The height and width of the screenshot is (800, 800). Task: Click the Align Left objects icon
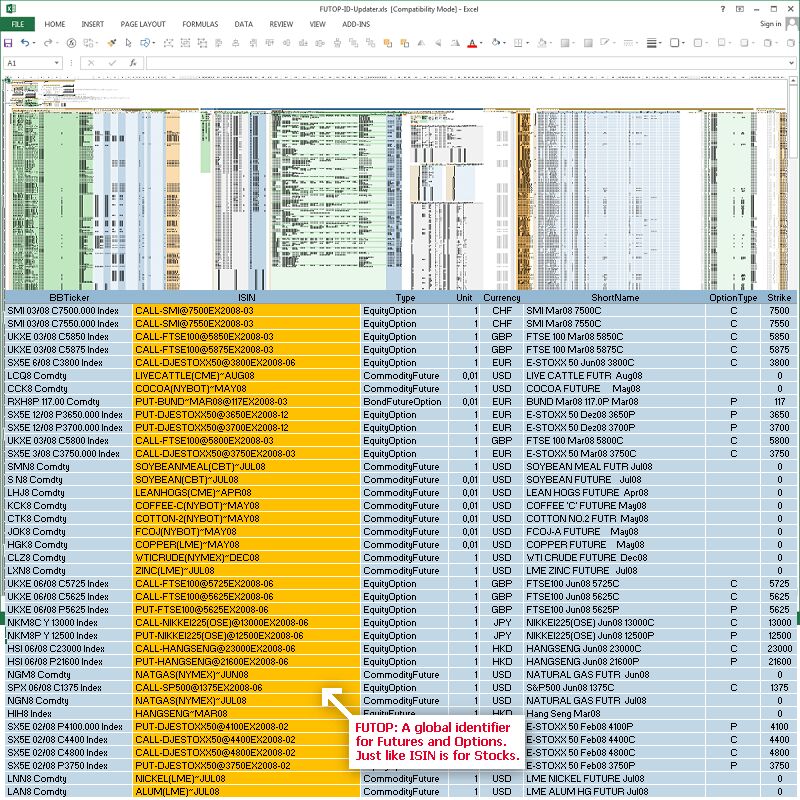pyautogui.click(x=219, y=43)
